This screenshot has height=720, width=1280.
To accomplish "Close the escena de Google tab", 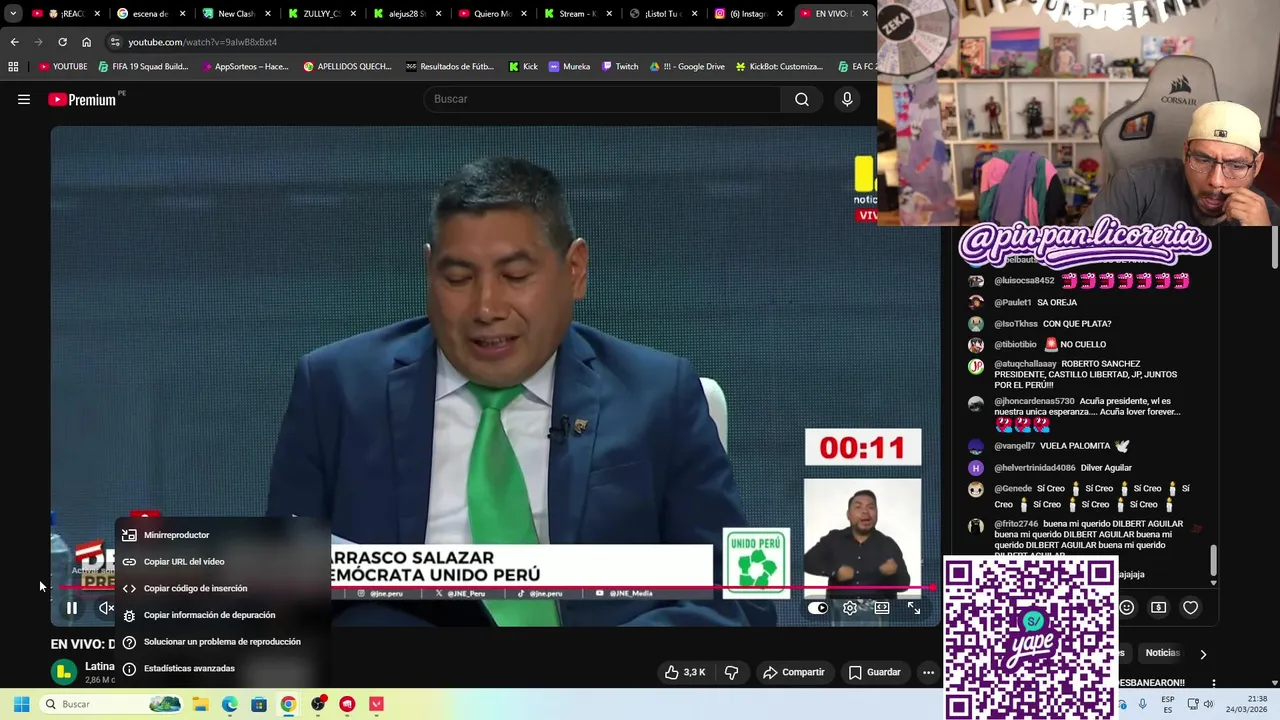I will point(182,14).
